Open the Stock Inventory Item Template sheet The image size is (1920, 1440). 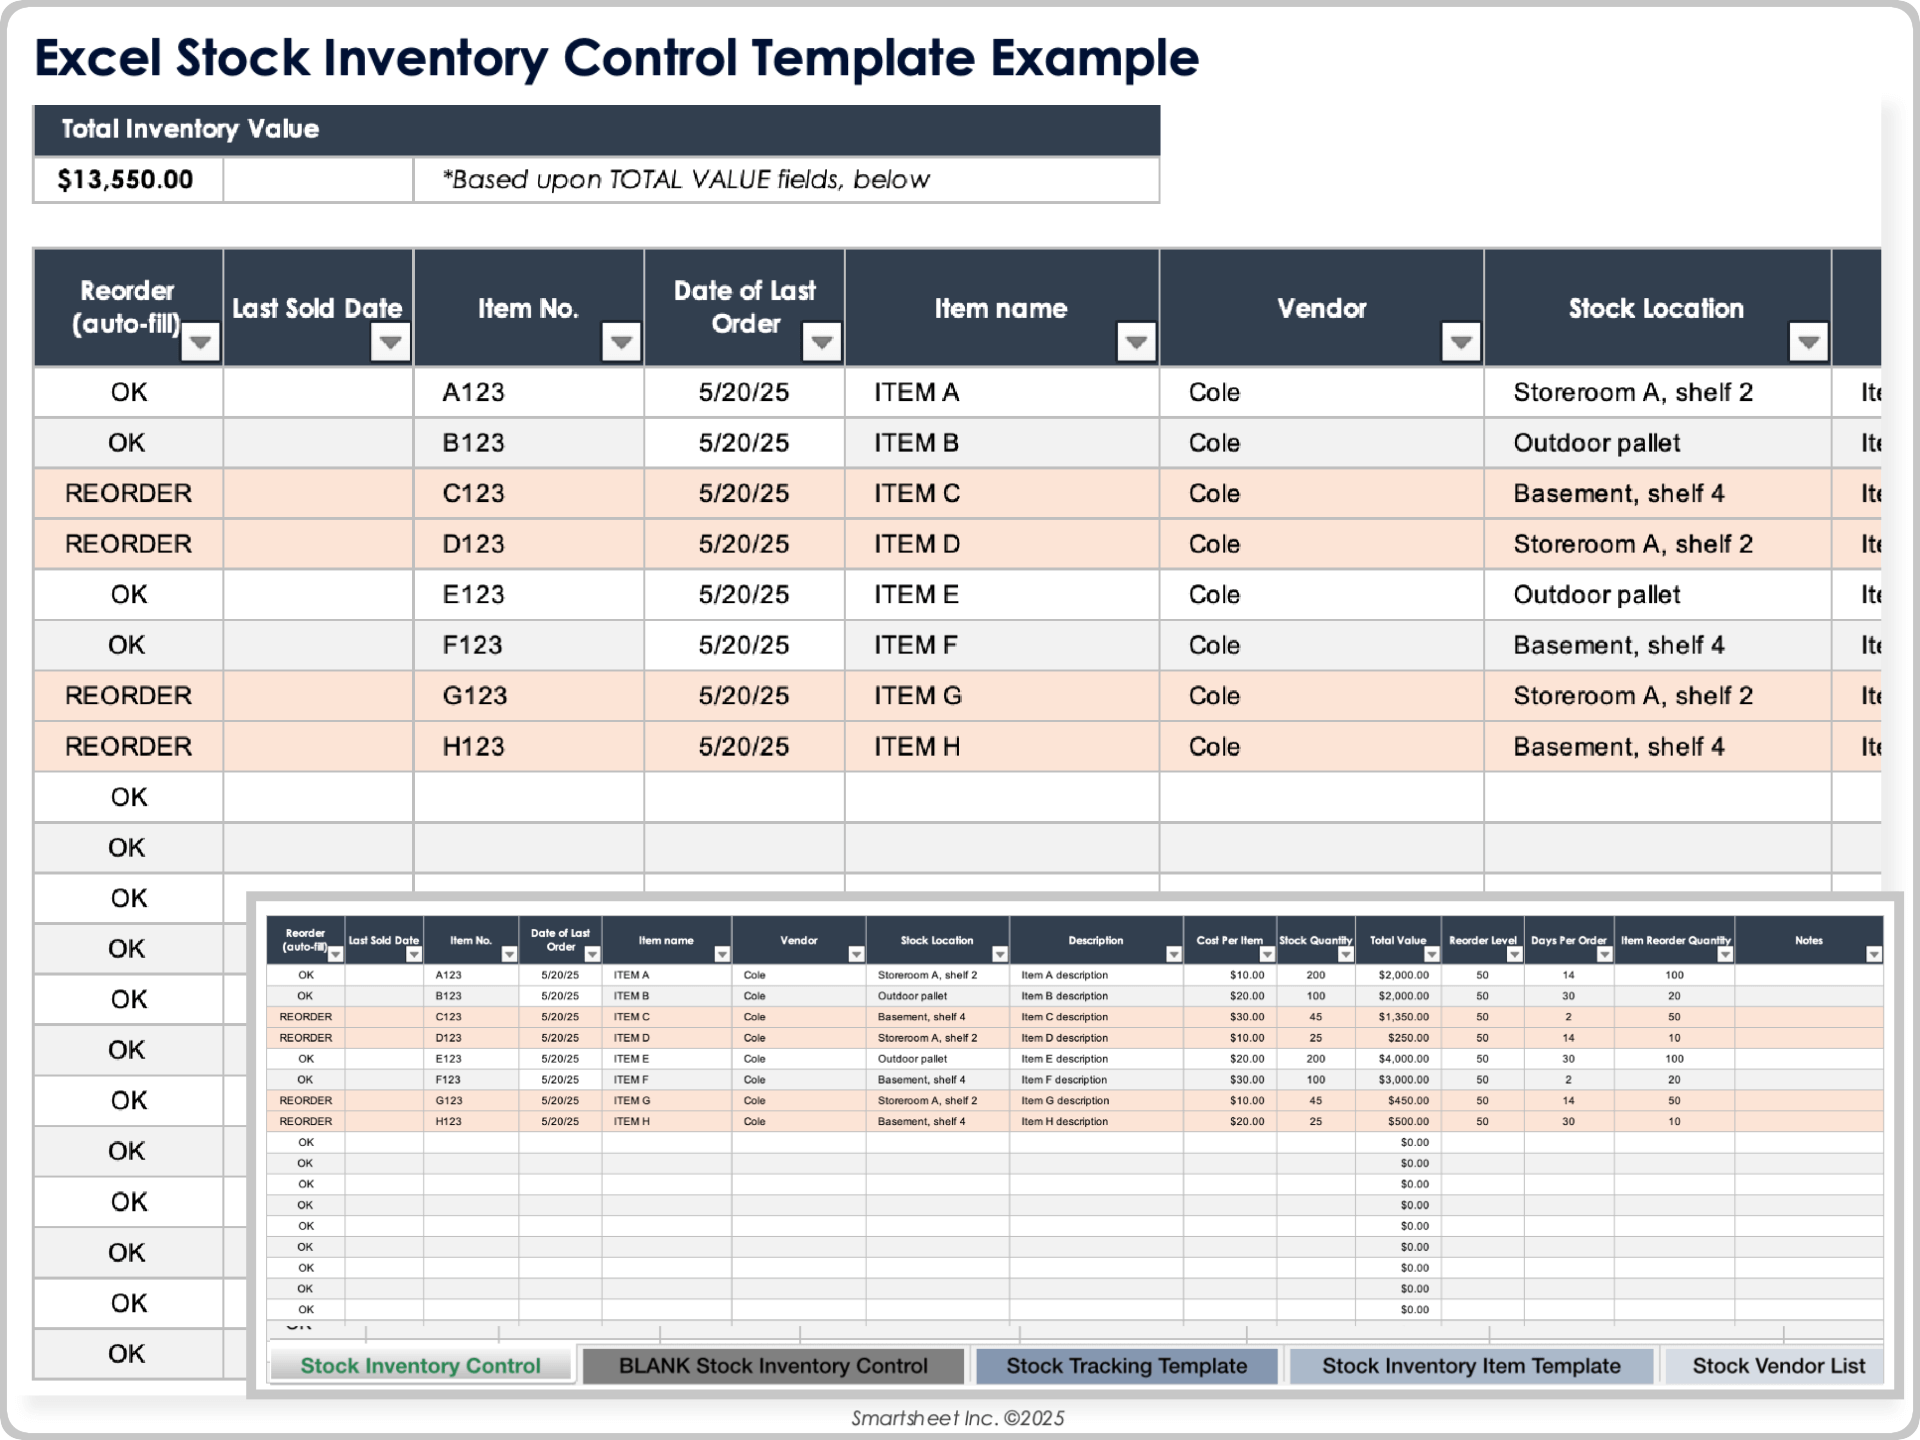[x=1470, y=1366]
